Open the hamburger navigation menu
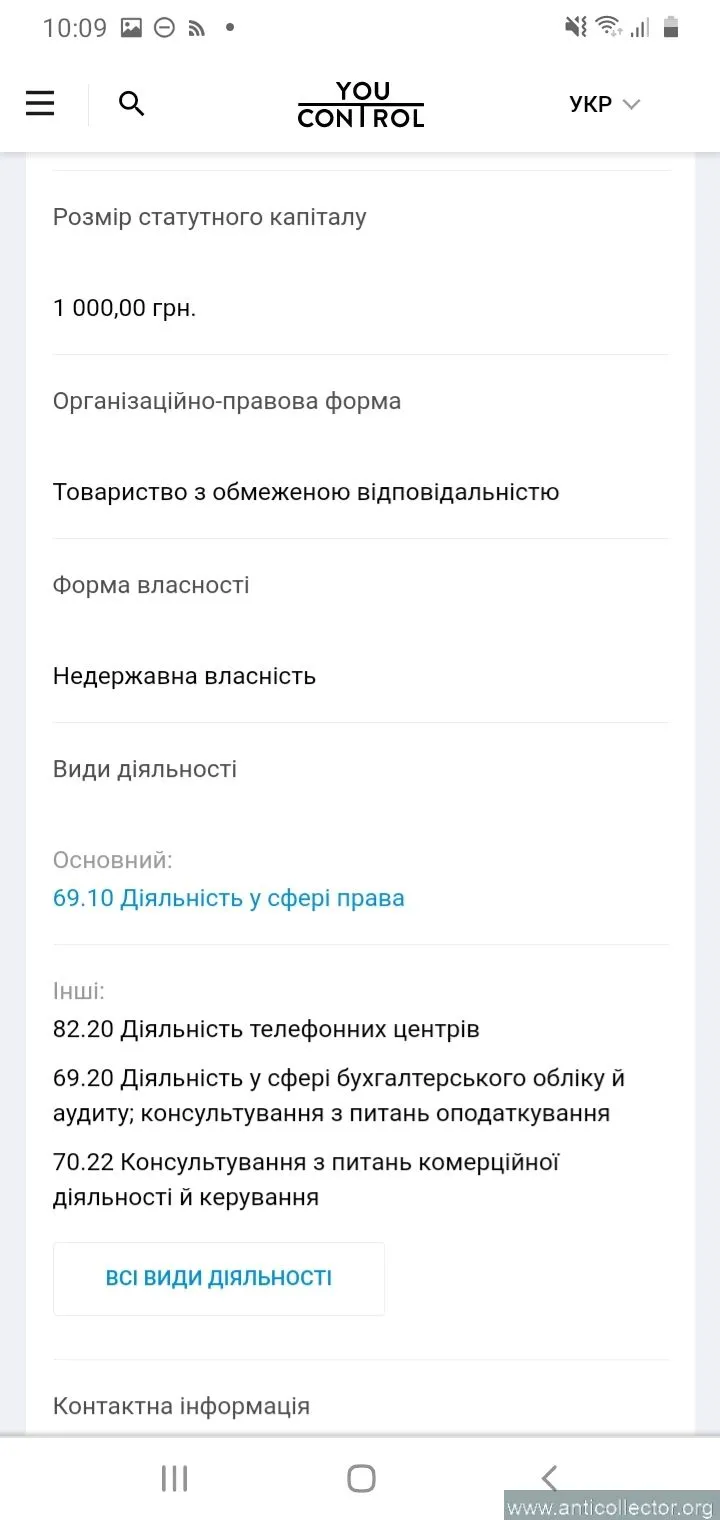The image size is (720, 1520). click(x=40, y=103)
